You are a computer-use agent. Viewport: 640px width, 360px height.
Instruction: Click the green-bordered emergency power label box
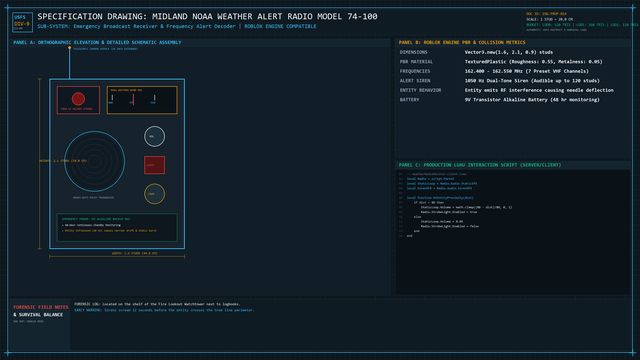coord(117,227)
